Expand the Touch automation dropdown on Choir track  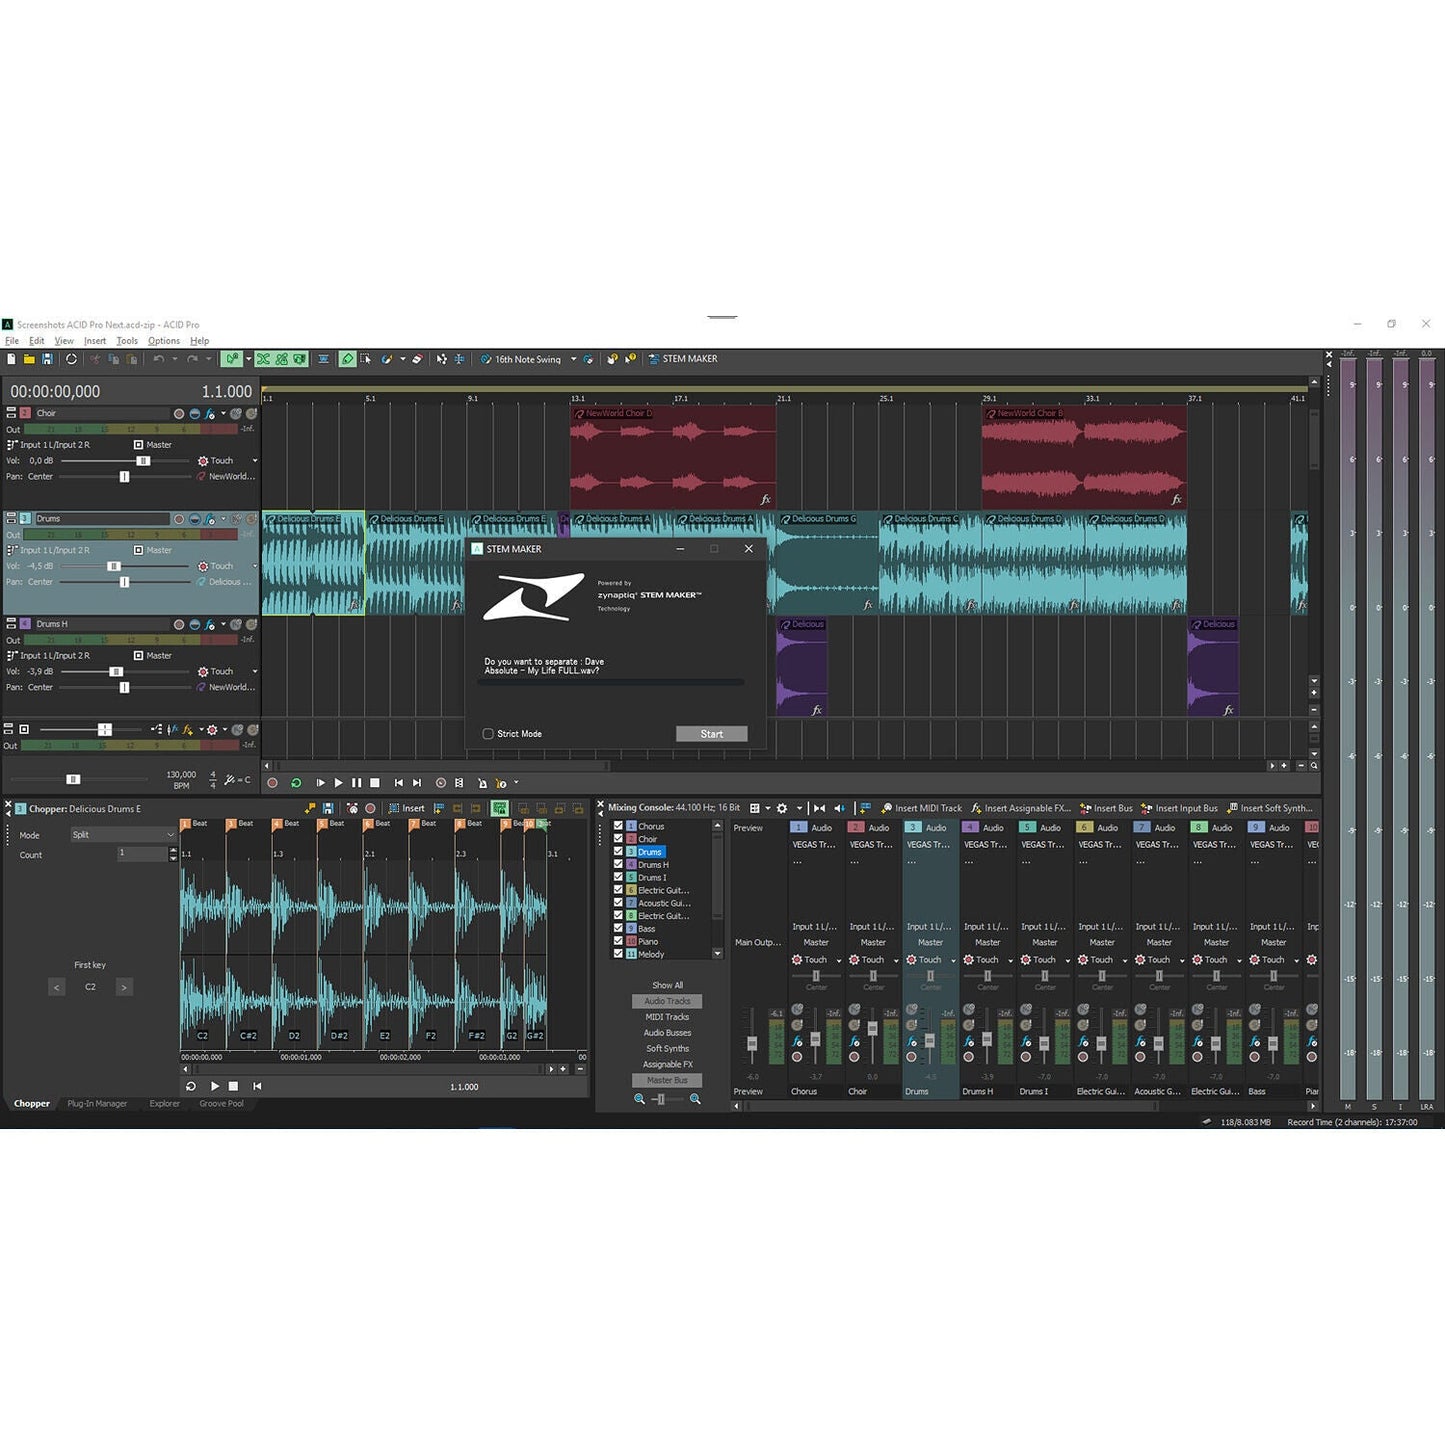pos(256,460)
